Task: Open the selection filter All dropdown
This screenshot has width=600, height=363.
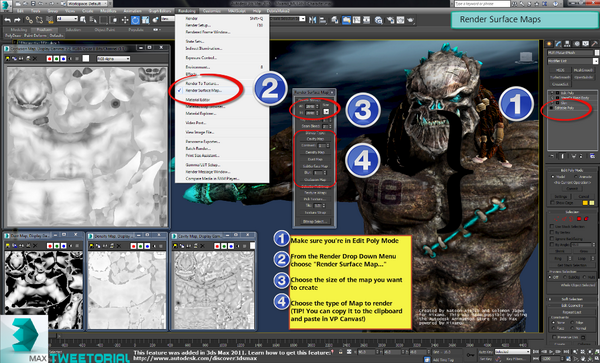Action: click(x=67, y=19)
